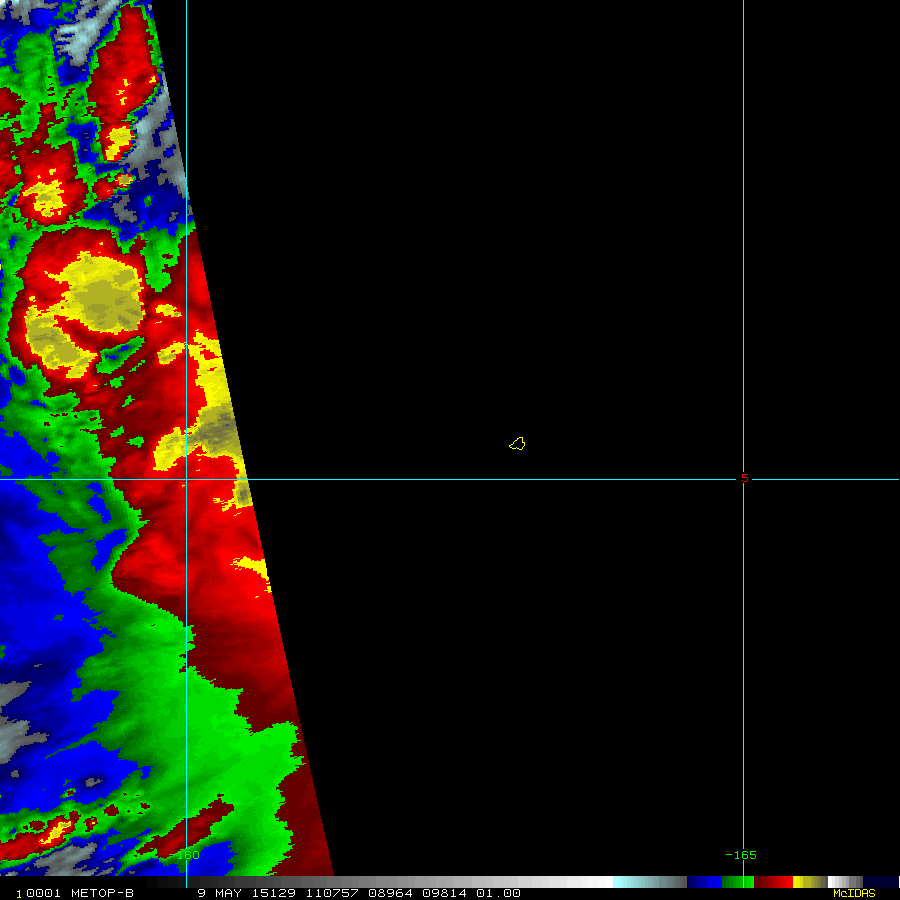Viewport: 900px width, 900px height.
Task: Select the 01.00 resolution value
Action: click(500, 893)
